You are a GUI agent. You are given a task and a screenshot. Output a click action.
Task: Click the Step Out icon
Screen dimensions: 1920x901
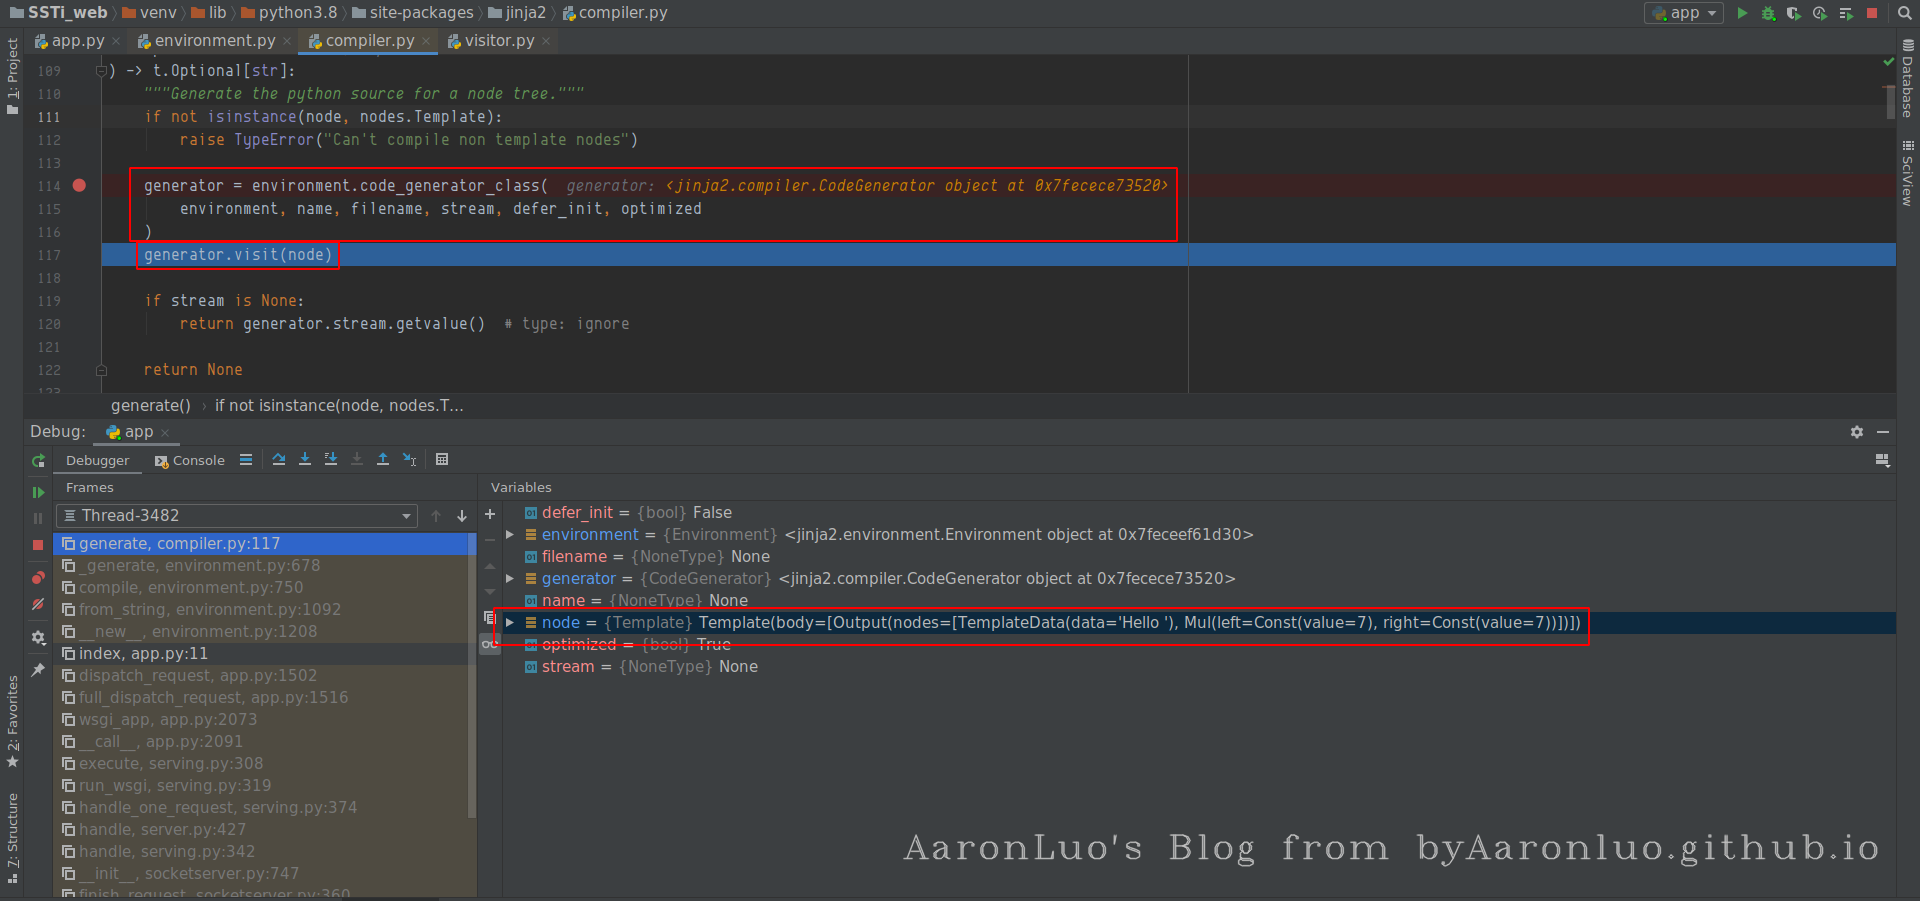pos(383,459)
